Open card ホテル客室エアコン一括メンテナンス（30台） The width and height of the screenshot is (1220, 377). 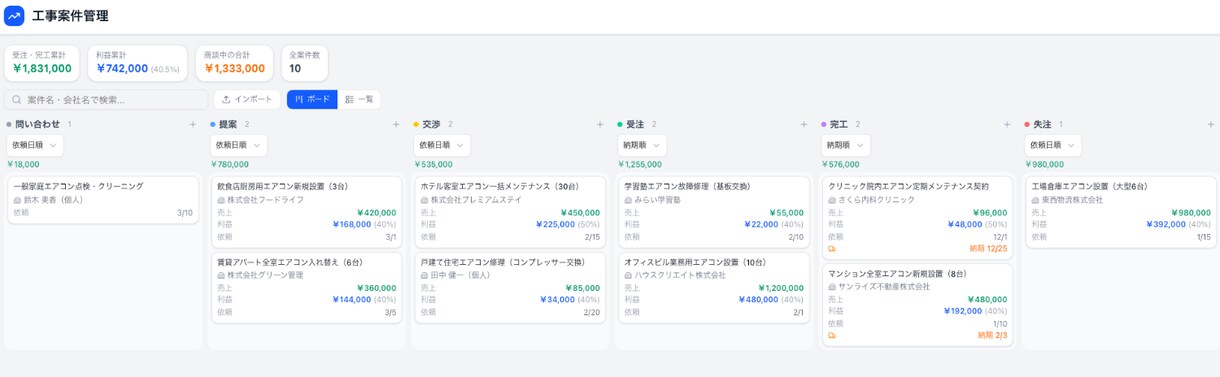(510, 211)
